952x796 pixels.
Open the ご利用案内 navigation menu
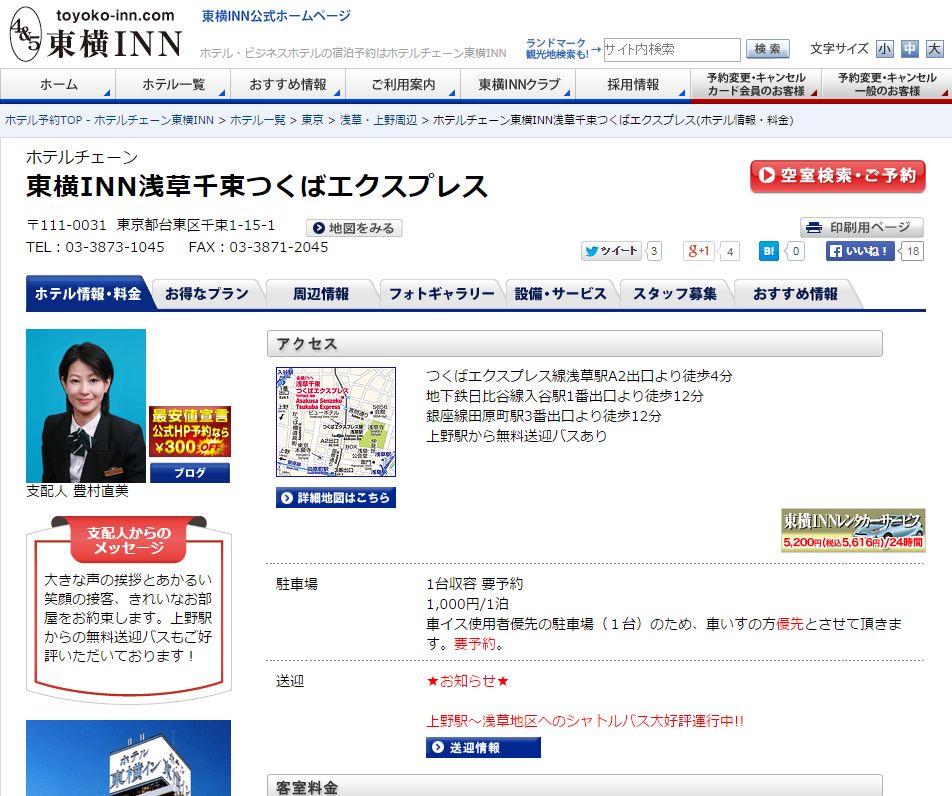pos(403,84)
